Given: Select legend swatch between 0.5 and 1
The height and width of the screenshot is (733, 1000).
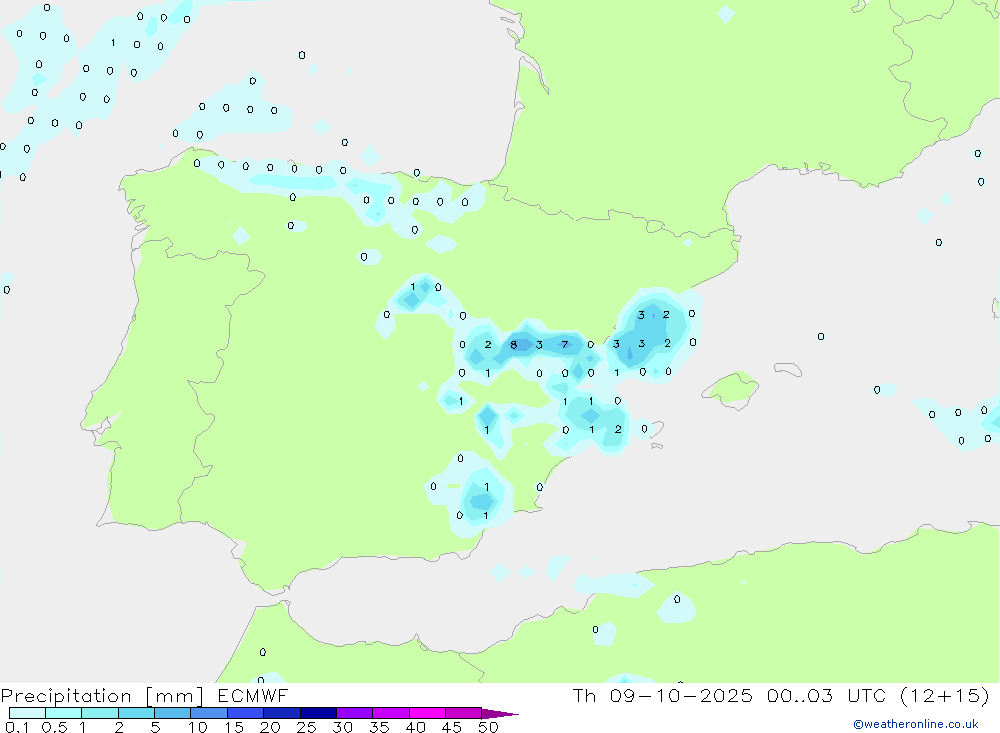Looking at the screenshot, I should pos(63,713).
